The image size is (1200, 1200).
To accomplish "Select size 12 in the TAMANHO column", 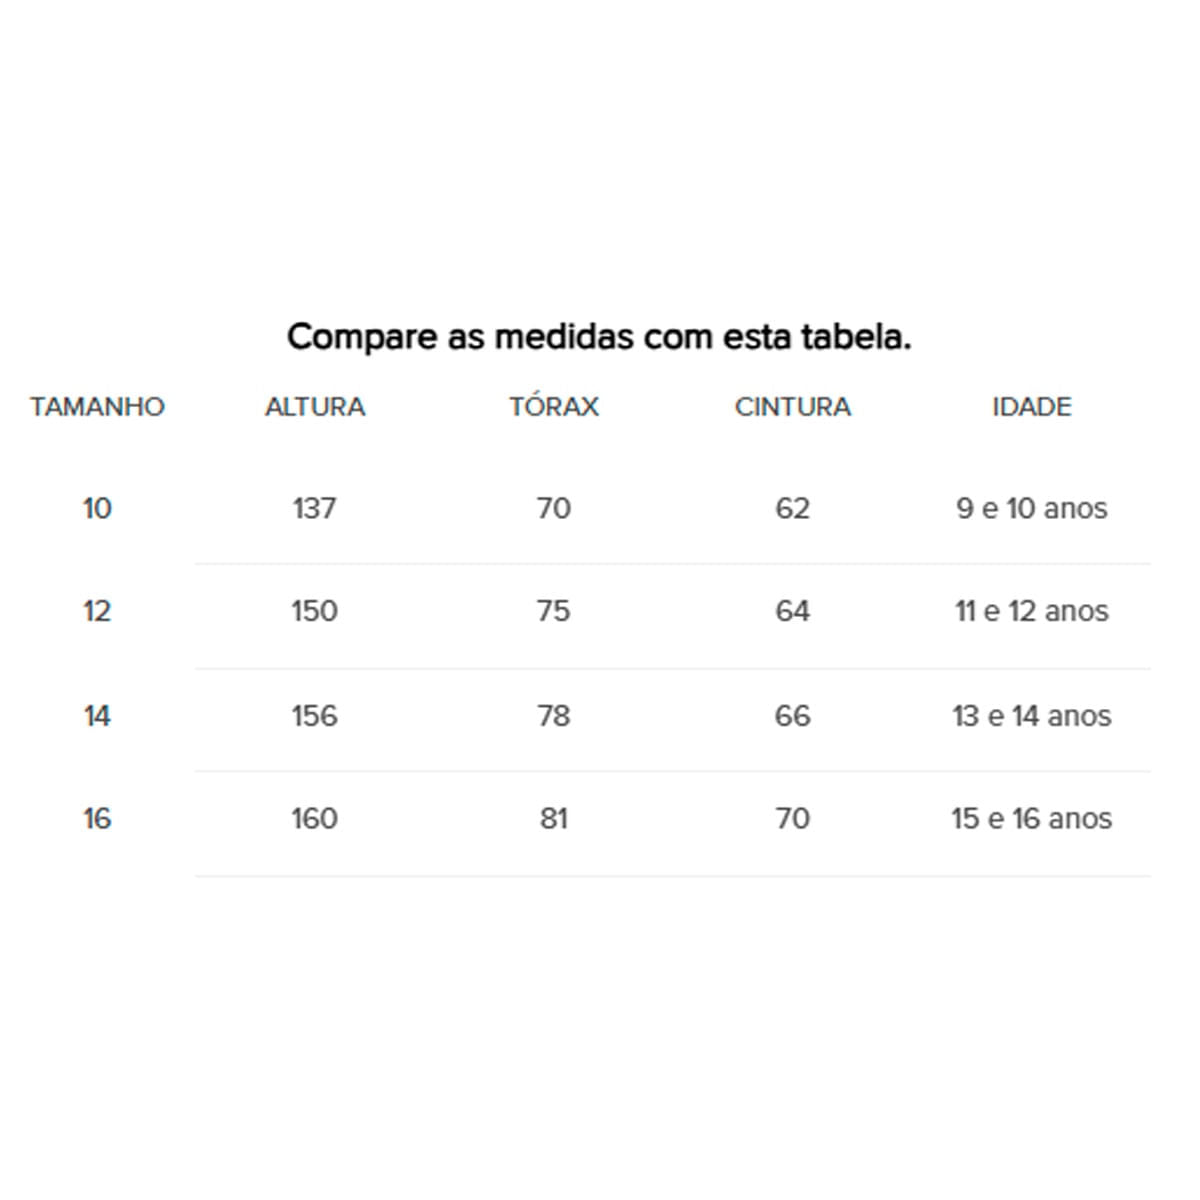I will coord(97,612).
